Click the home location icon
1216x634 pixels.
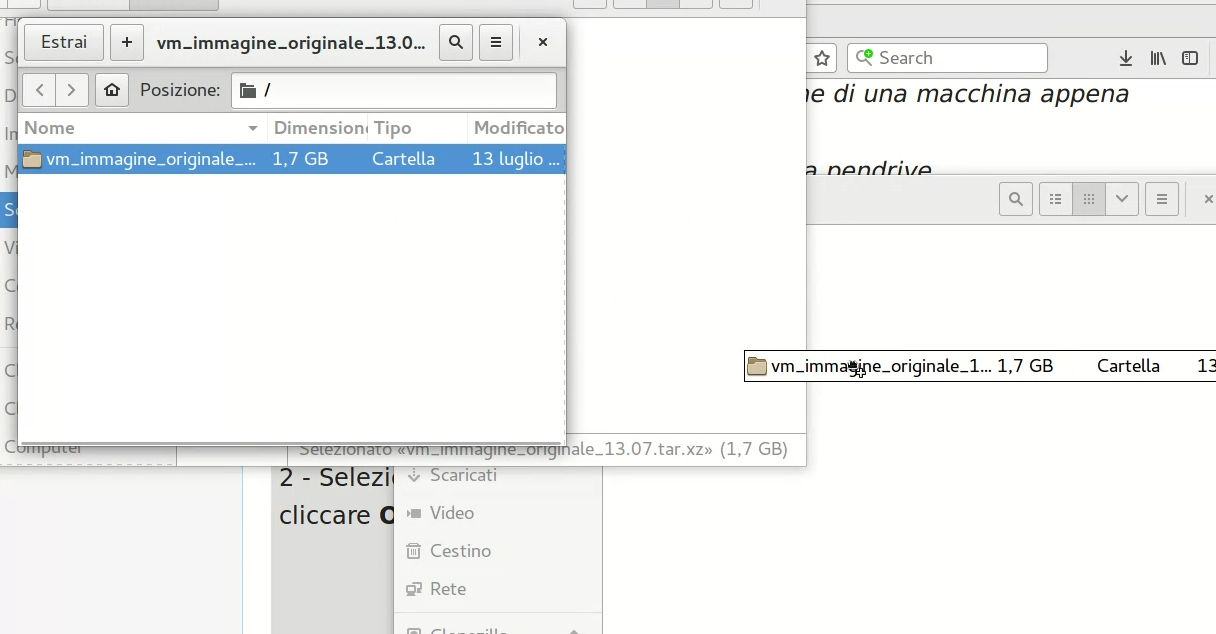point(112,90)
